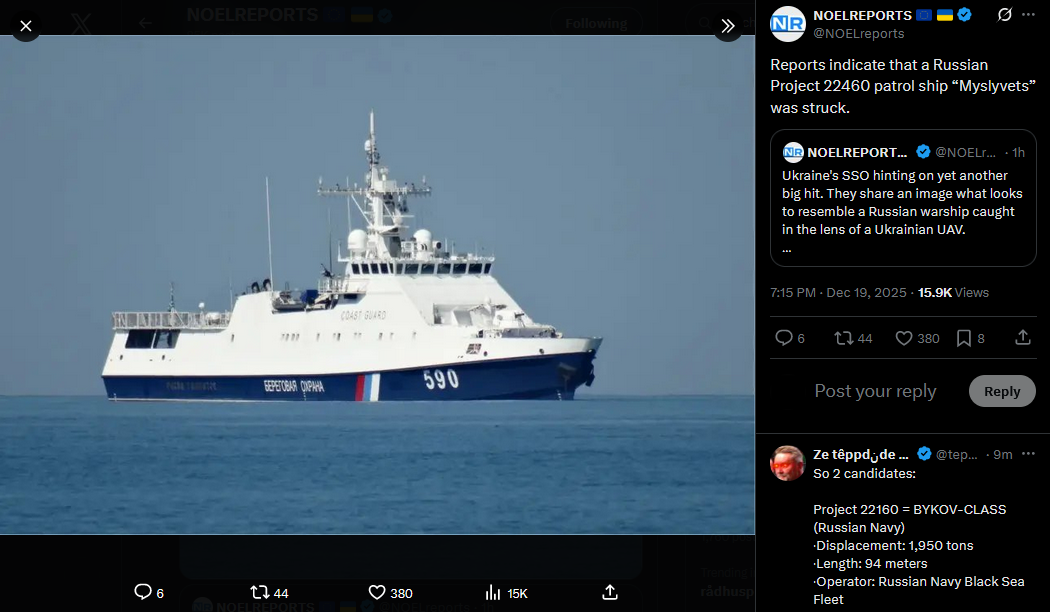Close the image viewer with X icon

tap(25, 26)
